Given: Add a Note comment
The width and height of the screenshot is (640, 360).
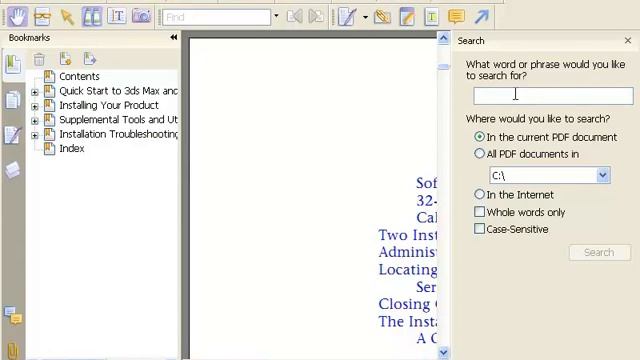Looking at the screenshot, I should click(456, 17).
